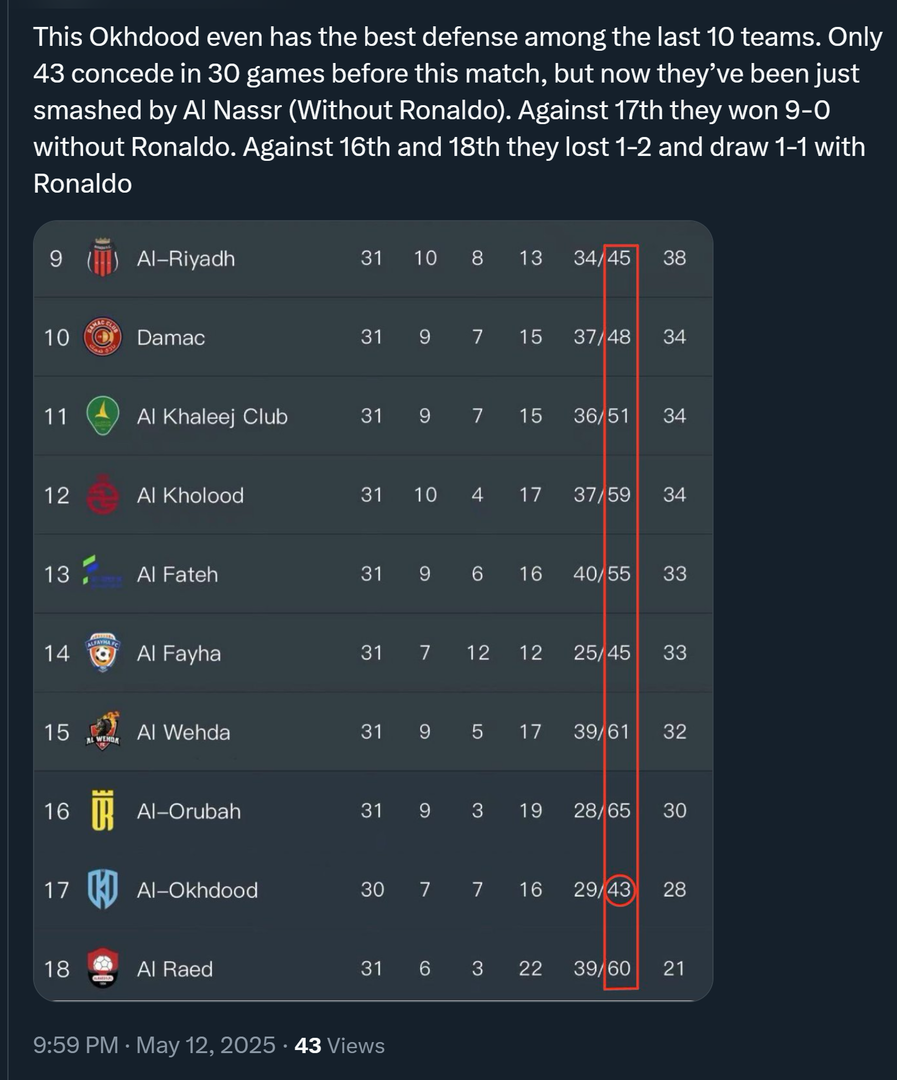Select the Al-Okhdood team name

197,890
